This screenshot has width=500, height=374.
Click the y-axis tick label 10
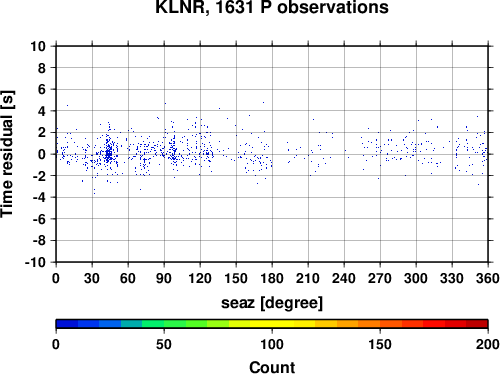38,46
